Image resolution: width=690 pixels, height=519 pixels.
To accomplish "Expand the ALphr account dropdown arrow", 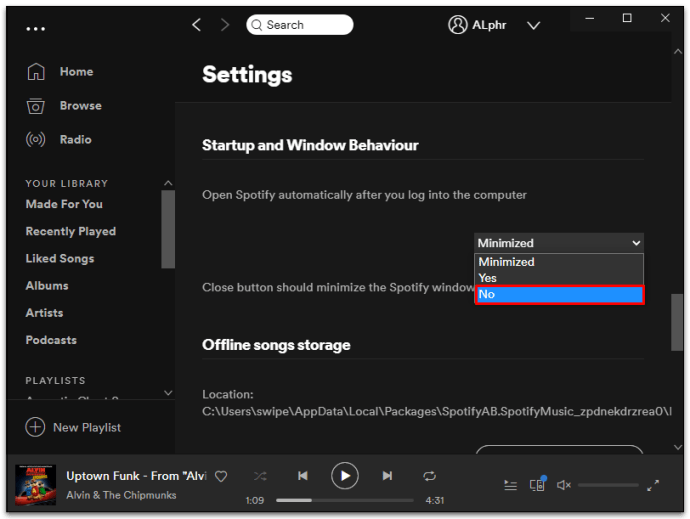I will point(533,26).
